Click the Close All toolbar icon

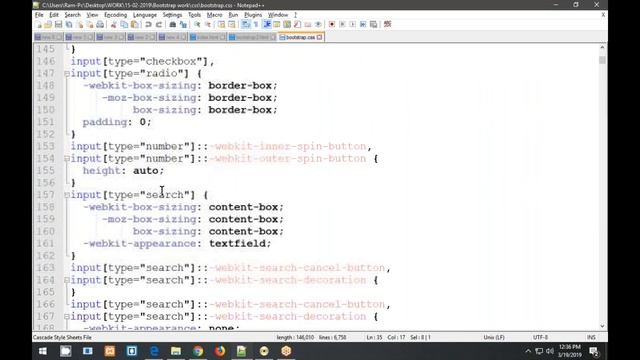[x=90, y=24]
